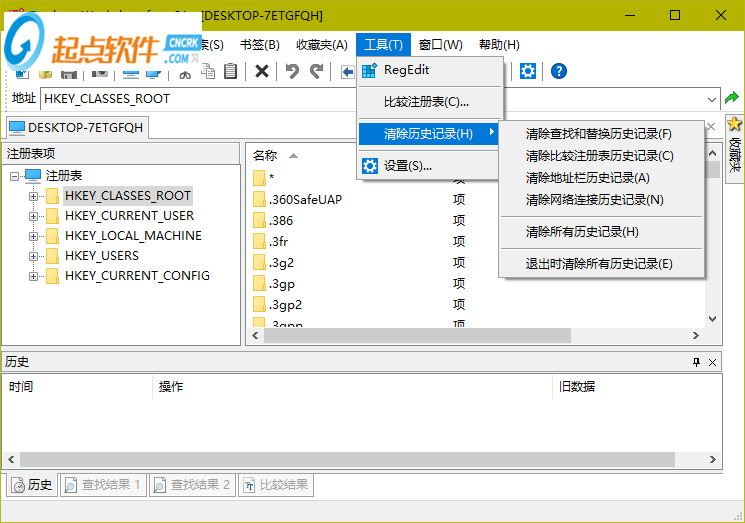
Task: Expand the HKEY_USERS tree node
Action: [x=33, y=256]
